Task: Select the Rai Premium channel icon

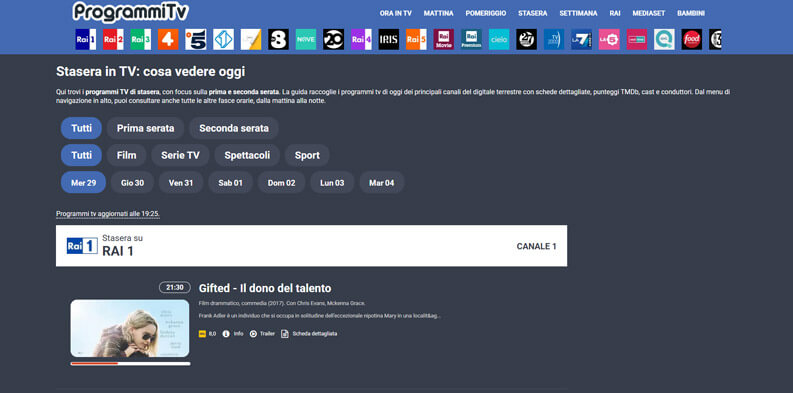Action: click(471, 39)
